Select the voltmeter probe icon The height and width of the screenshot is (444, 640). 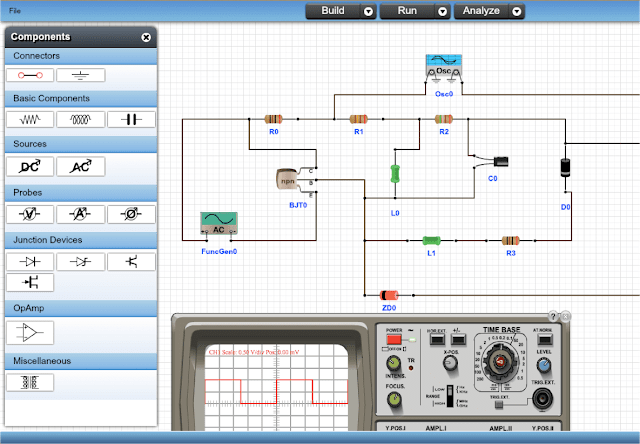coord(30,213)
